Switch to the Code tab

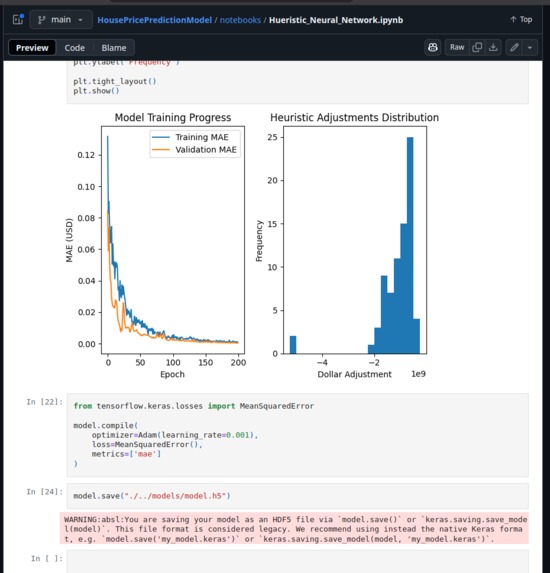coord(75,48)
